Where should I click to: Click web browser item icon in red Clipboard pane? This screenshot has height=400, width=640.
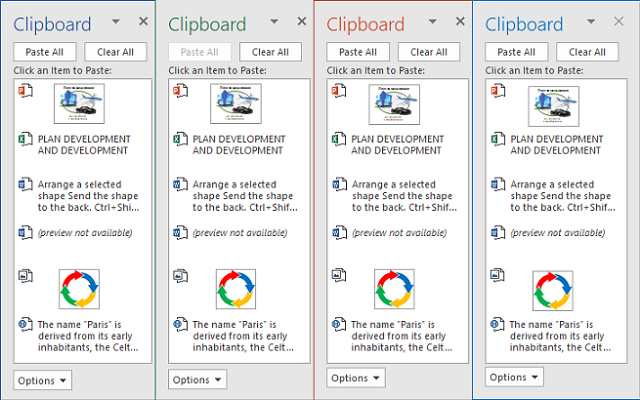(339, 324)
